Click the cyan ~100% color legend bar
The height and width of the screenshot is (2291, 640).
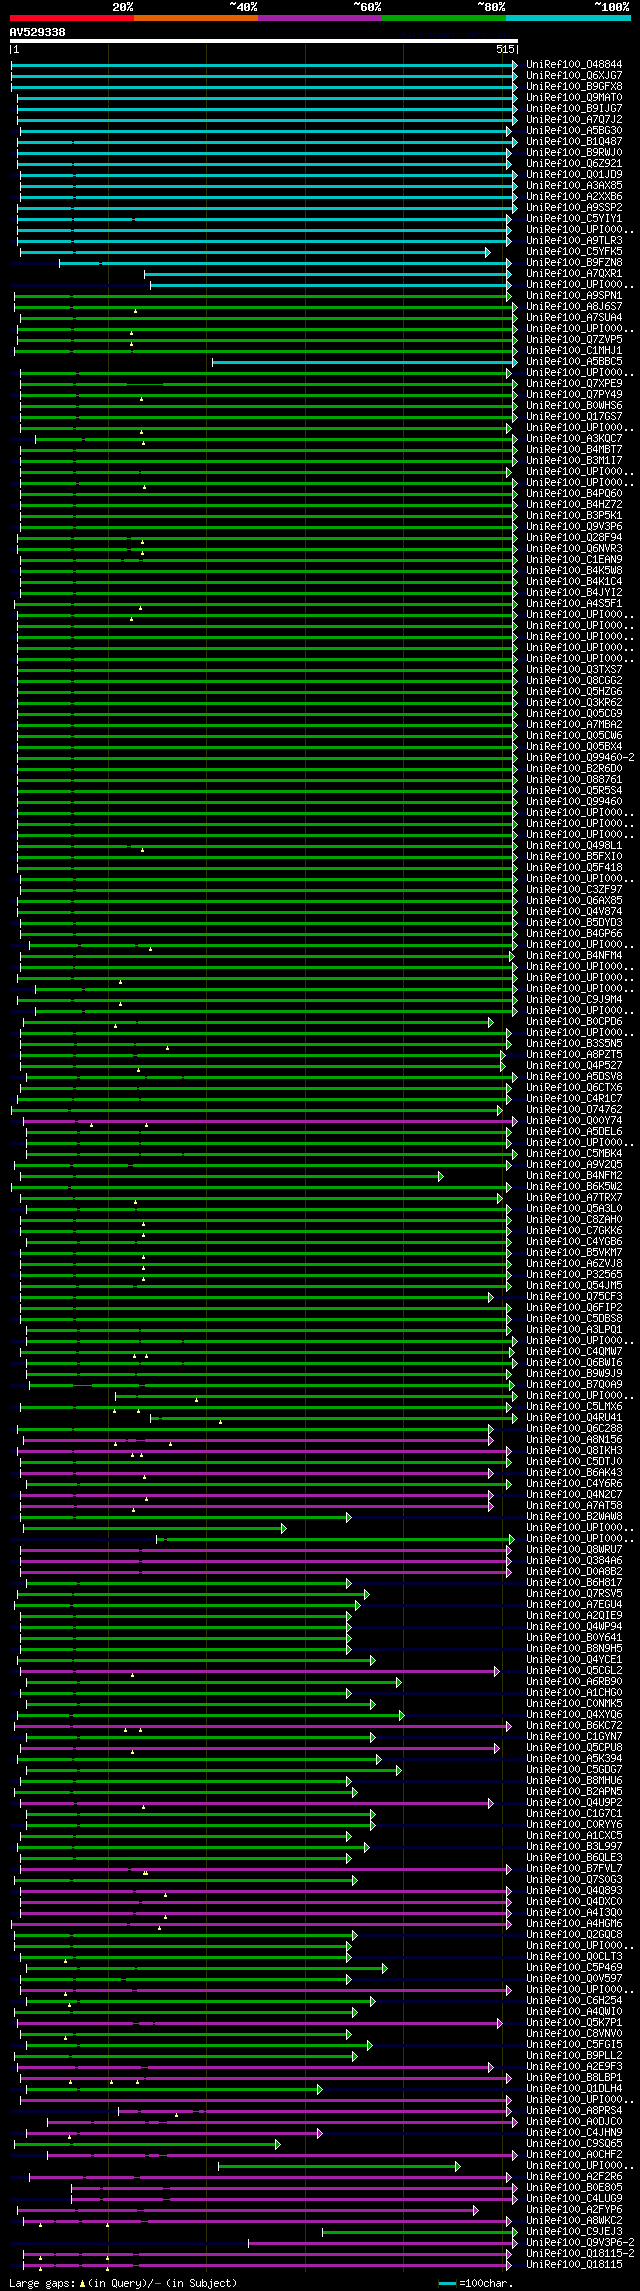pyautogui.click(x=568, y=17)
